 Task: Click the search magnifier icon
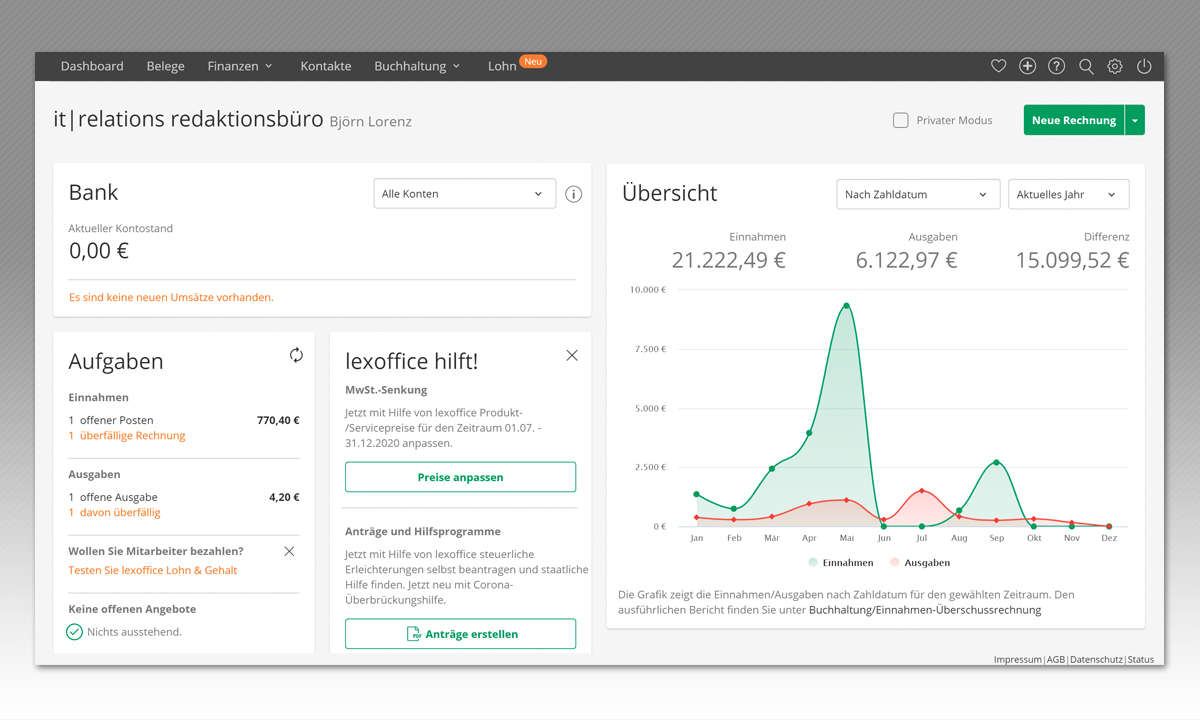click(x=1086, y=66)
